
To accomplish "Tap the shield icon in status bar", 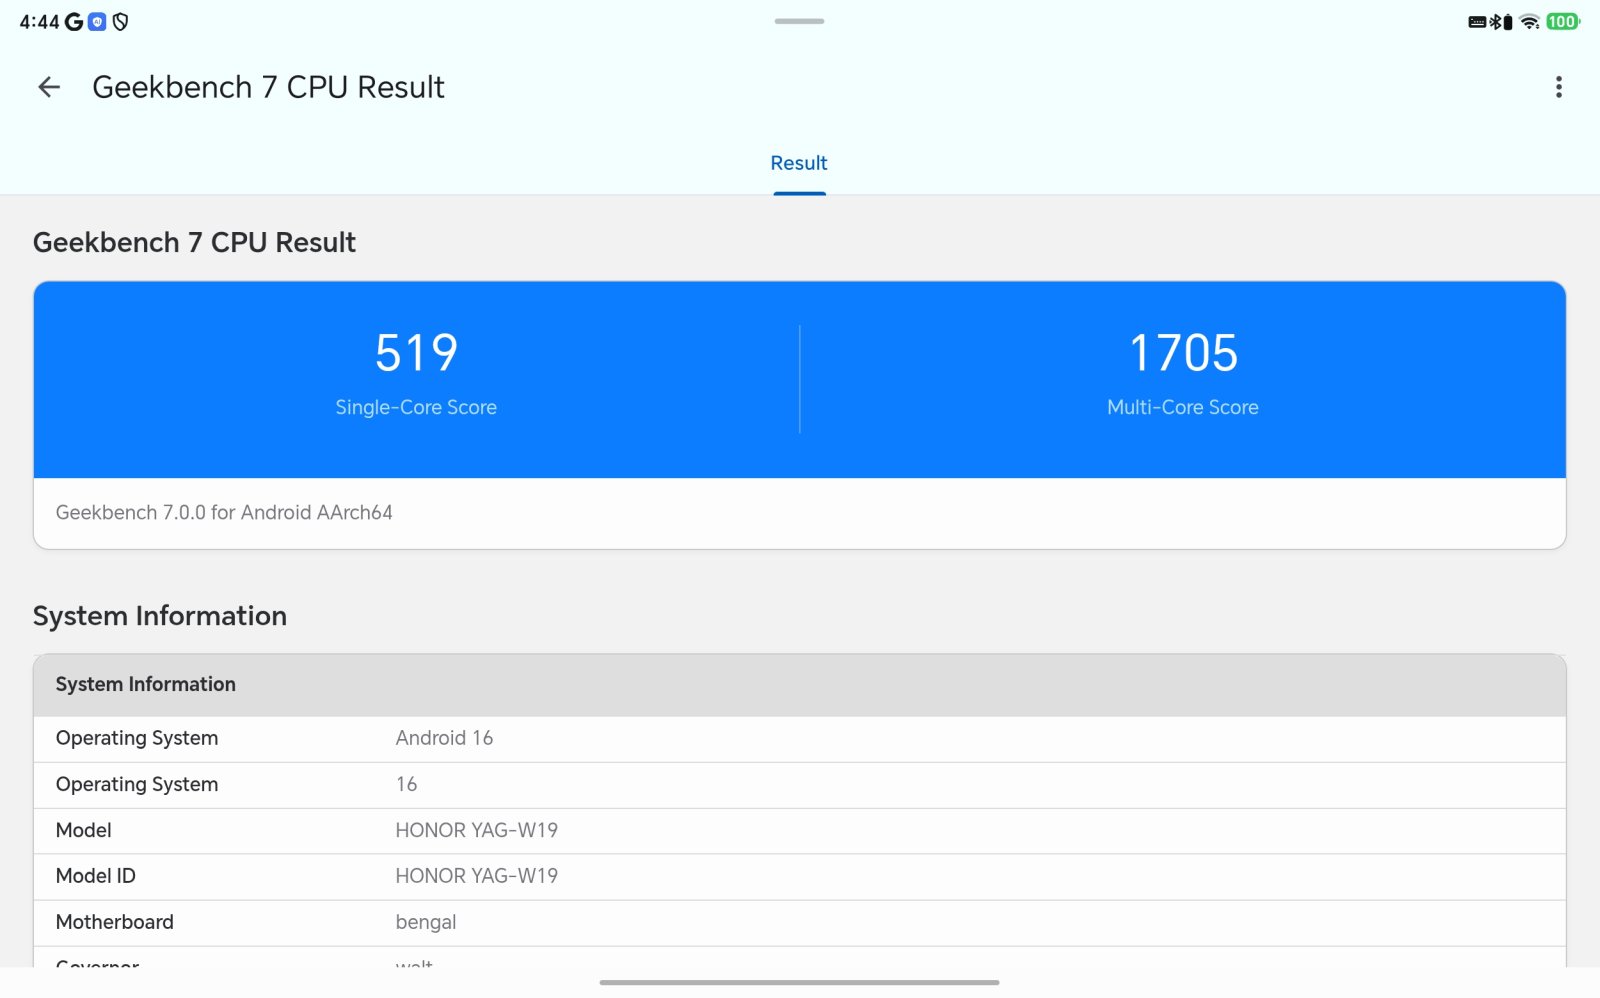I will (x=121, y=22).
